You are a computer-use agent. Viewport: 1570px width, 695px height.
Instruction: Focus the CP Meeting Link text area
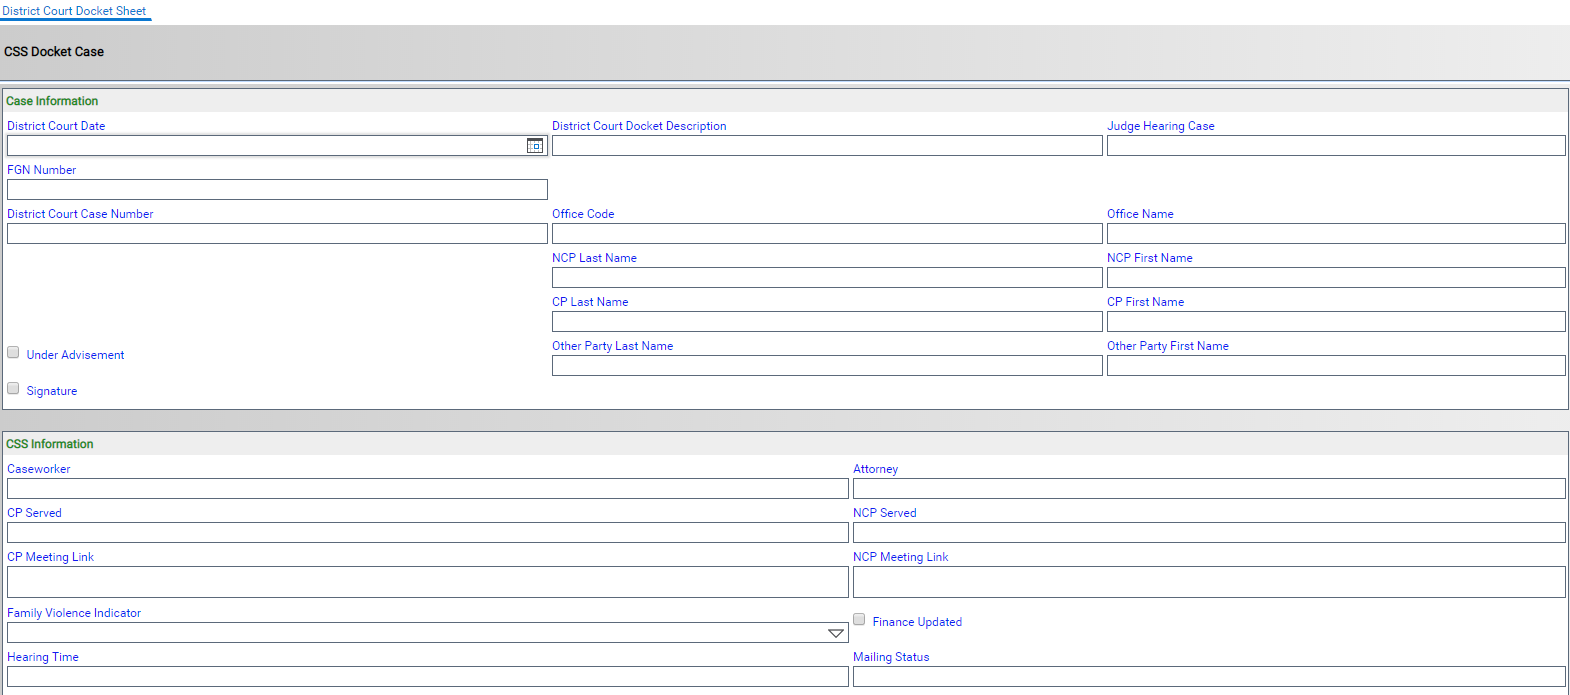(x=428, y=583)
